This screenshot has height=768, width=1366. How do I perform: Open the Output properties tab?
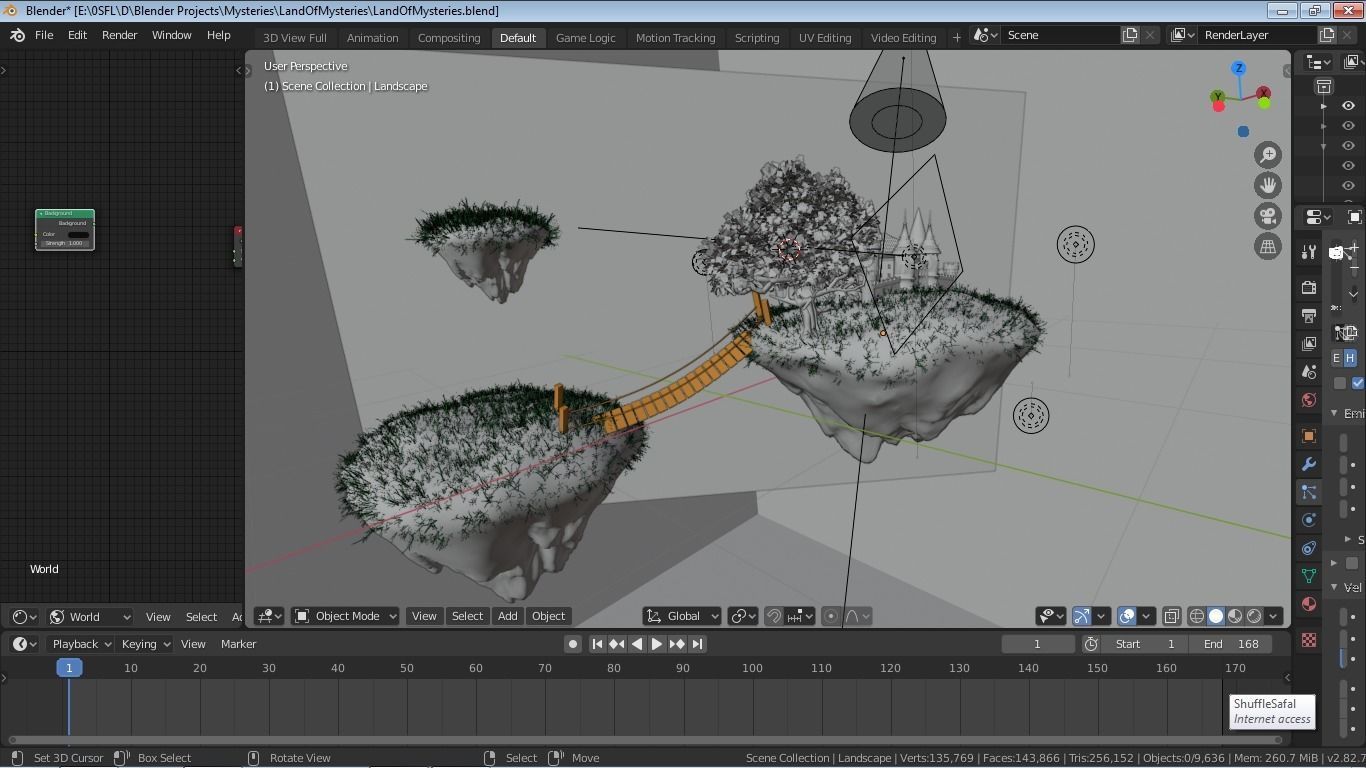pyautogui.click(x=1308, y=316)
